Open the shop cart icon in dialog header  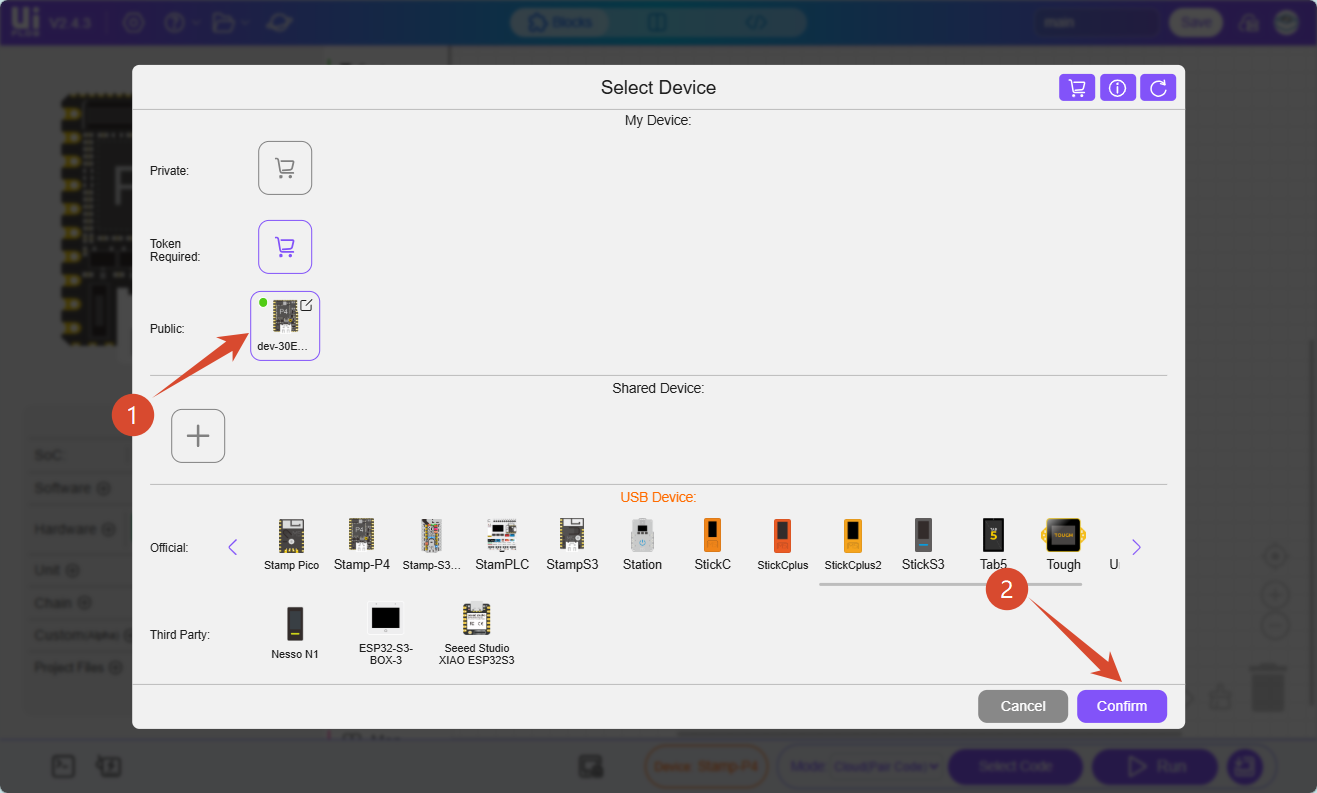coord(1077,88)
